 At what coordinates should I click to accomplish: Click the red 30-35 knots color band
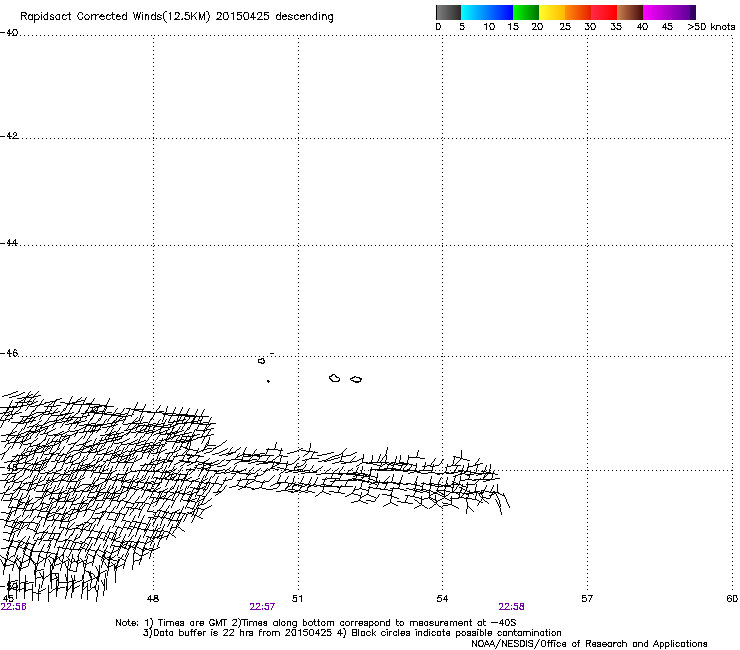tap(604, 12)
